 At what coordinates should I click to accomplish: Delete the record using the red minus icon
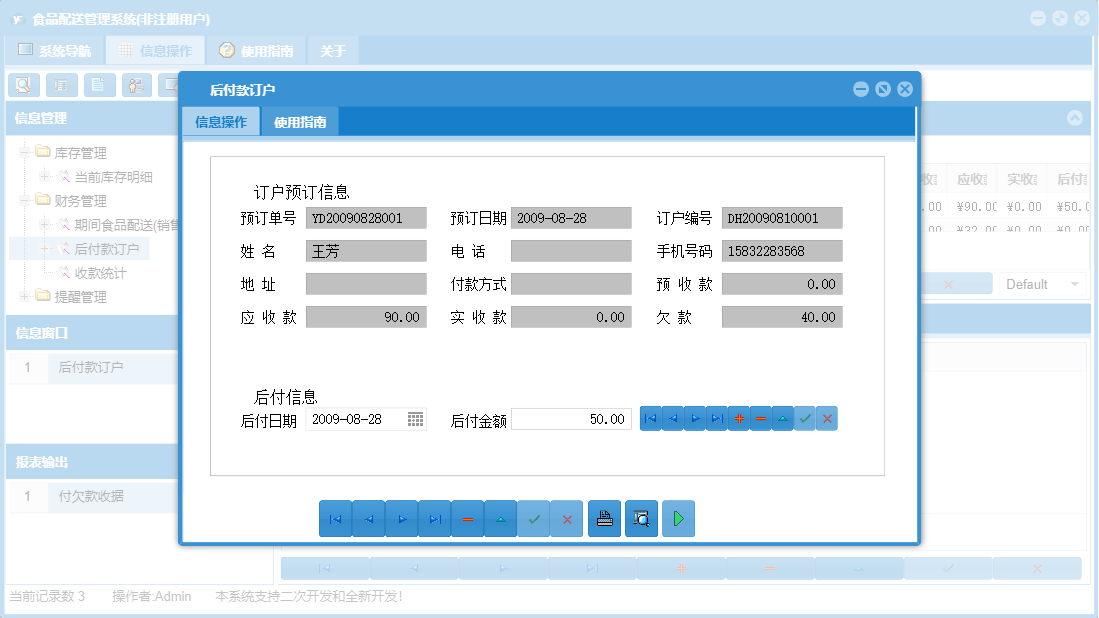pos(761,418)
